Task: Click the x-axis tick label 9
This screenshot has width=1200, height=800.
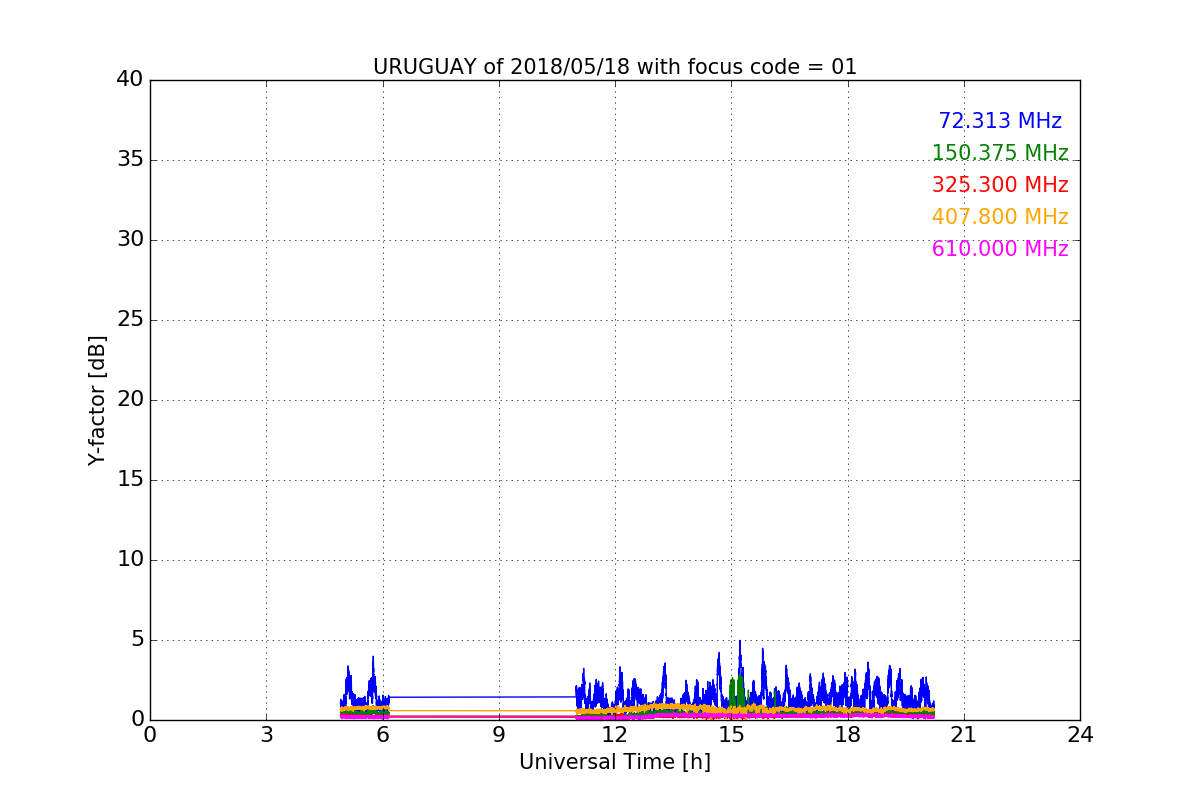Action: 499,734
